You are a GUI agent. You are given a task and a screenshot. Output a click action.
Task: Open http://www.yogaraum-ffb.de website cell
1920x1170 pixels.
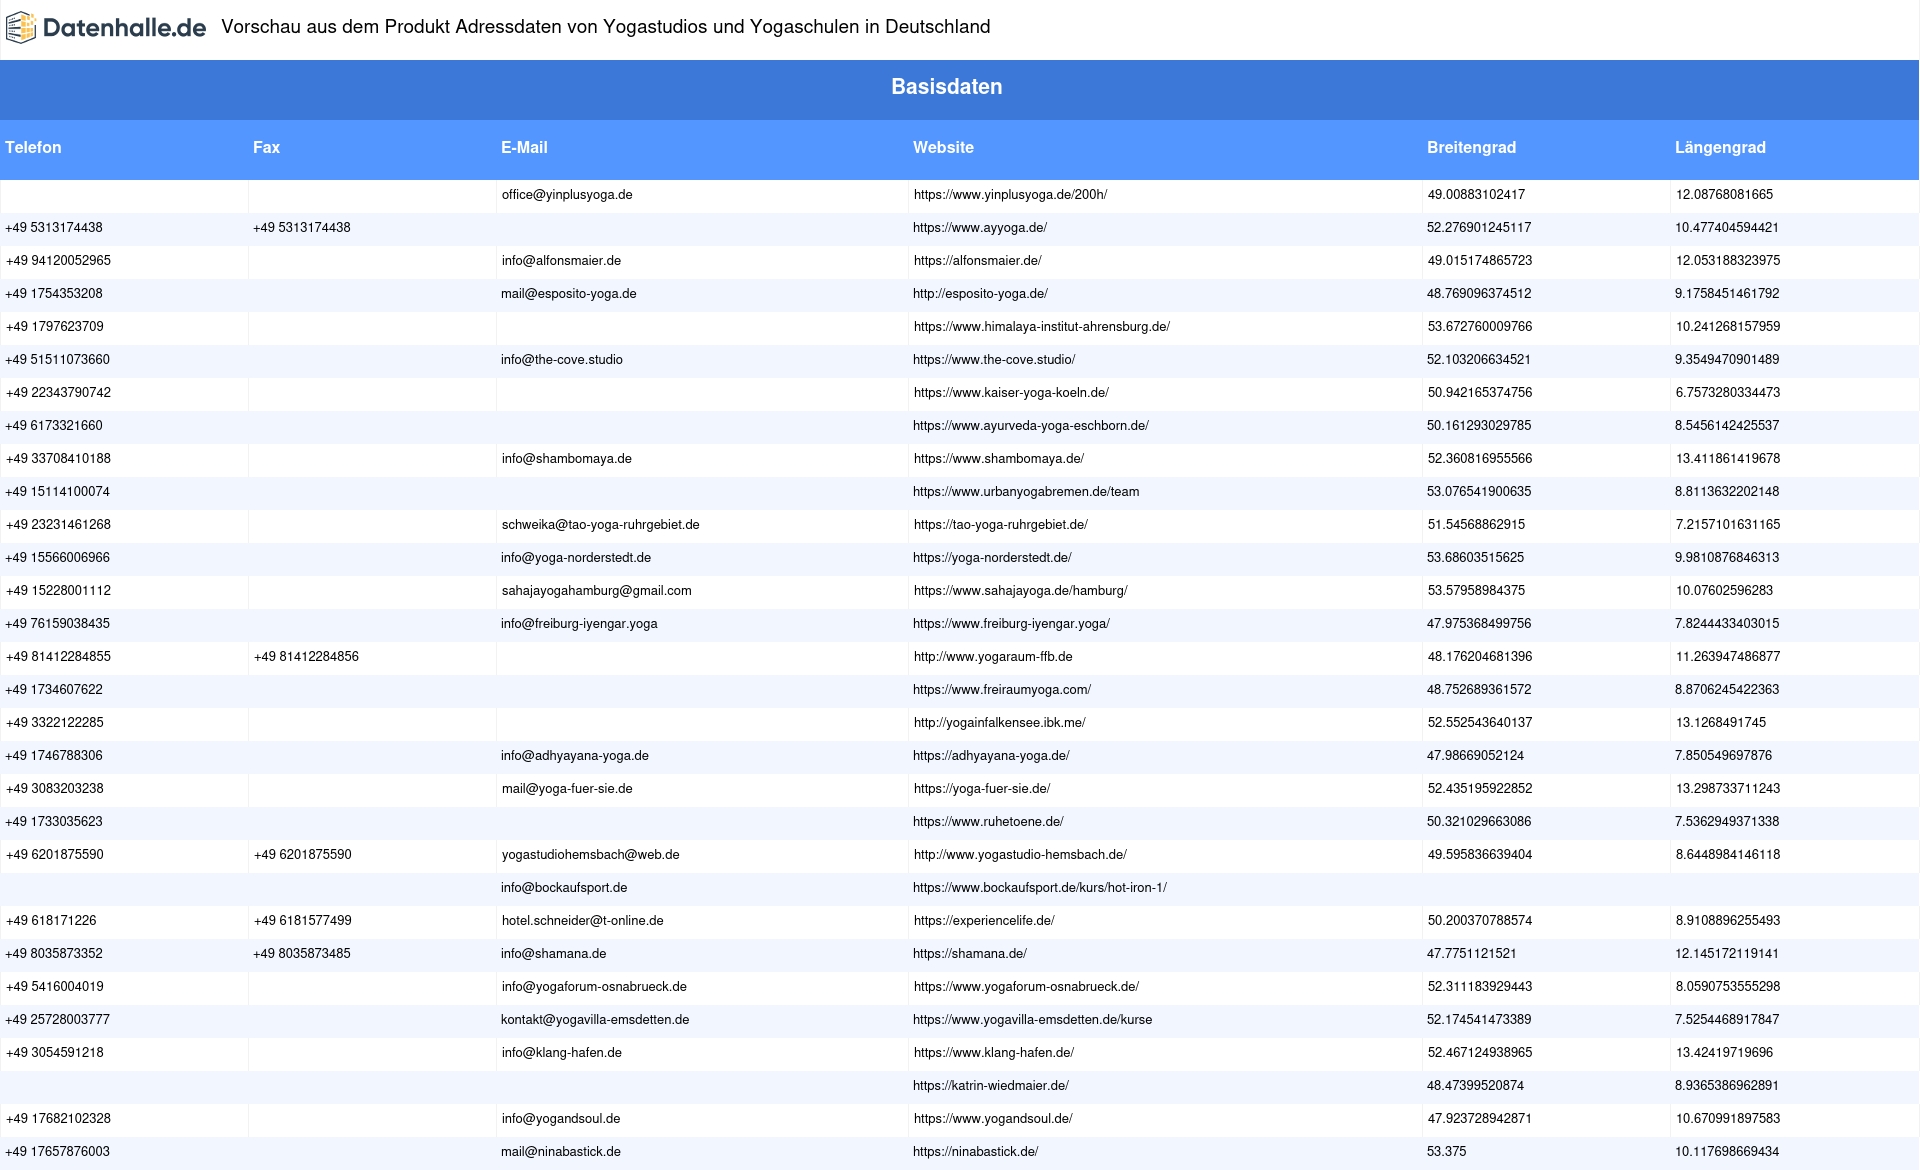[993, 657]
